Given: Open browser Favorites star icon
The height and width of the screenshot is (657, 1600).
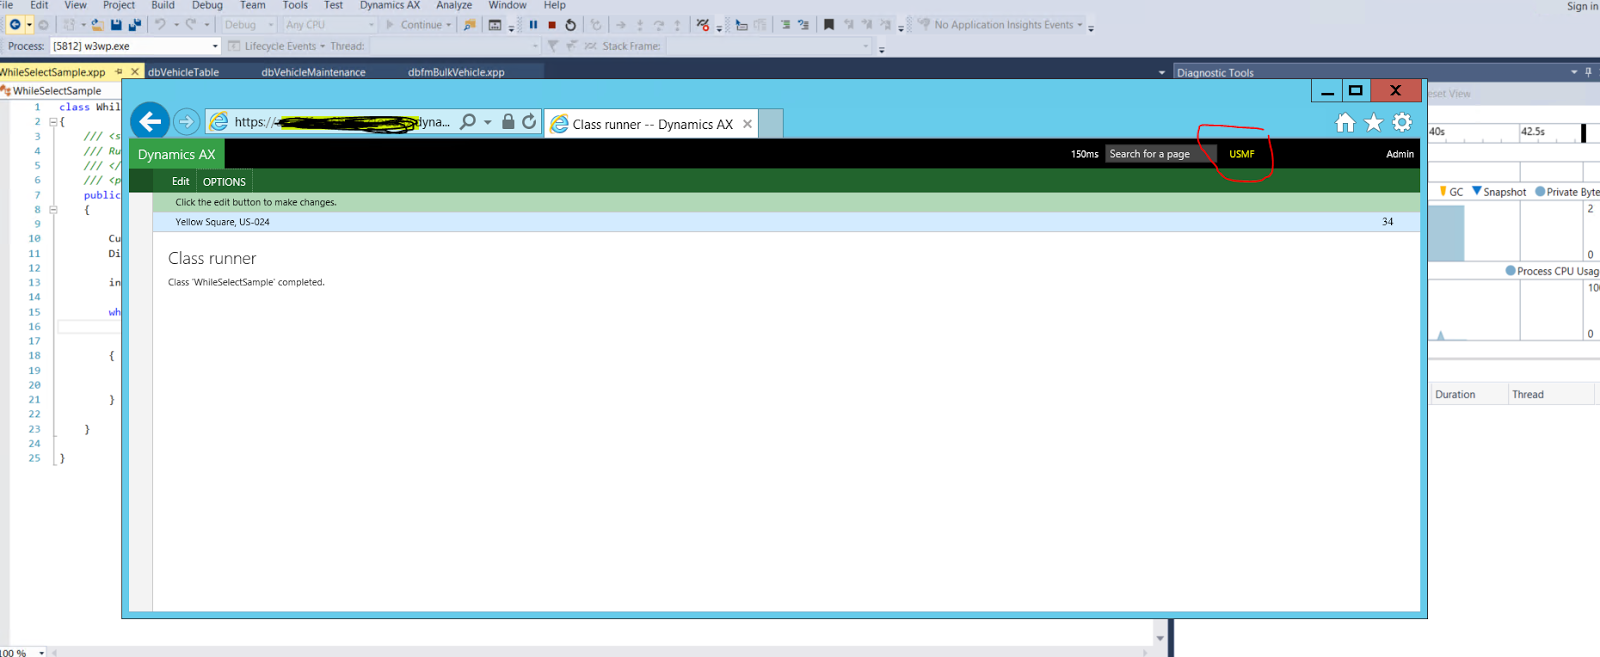Looking at the screenshot, I should 1374,122.
